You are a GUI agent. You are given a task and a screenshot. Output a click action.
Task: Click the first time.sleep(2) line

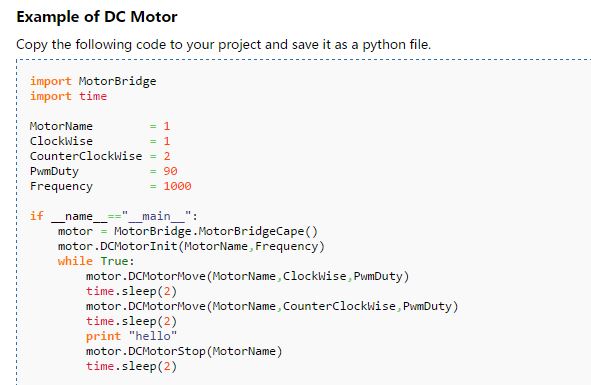132,291
